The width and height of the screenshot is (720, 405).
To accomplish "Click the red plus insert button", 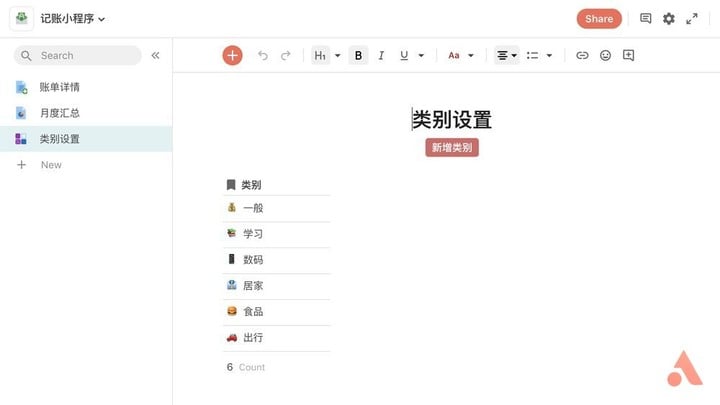I will click(x=232, y=56).
